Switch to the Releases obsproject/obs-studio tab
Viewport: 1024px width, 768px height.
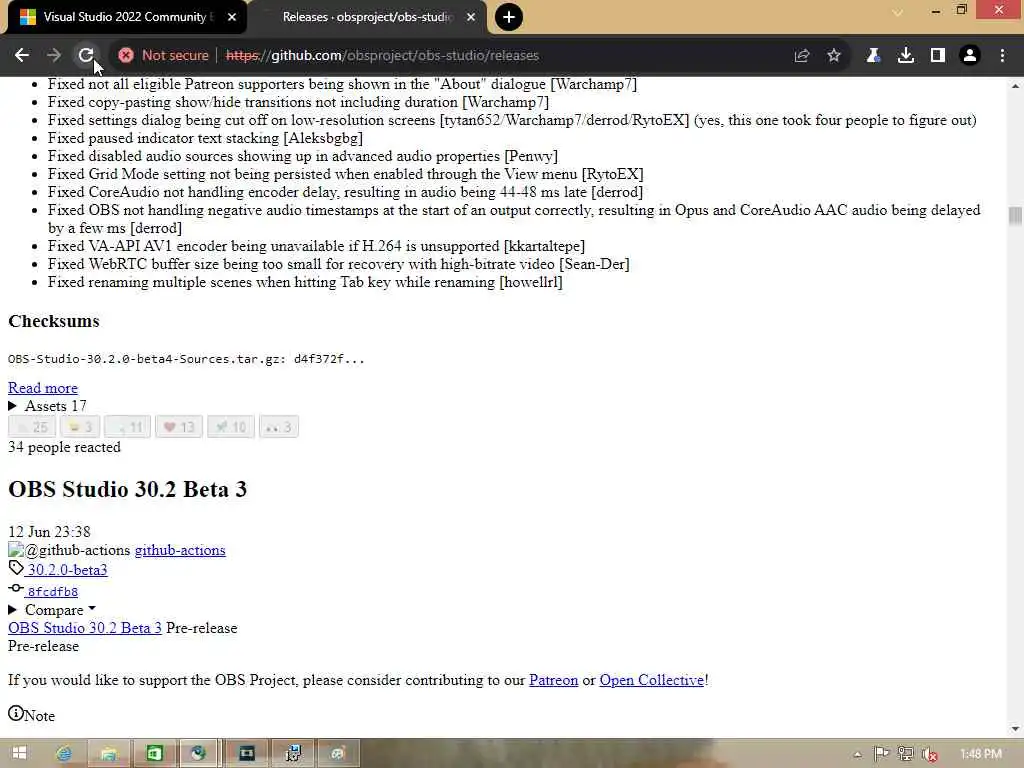pyautogui.click(x=366, y=17)
